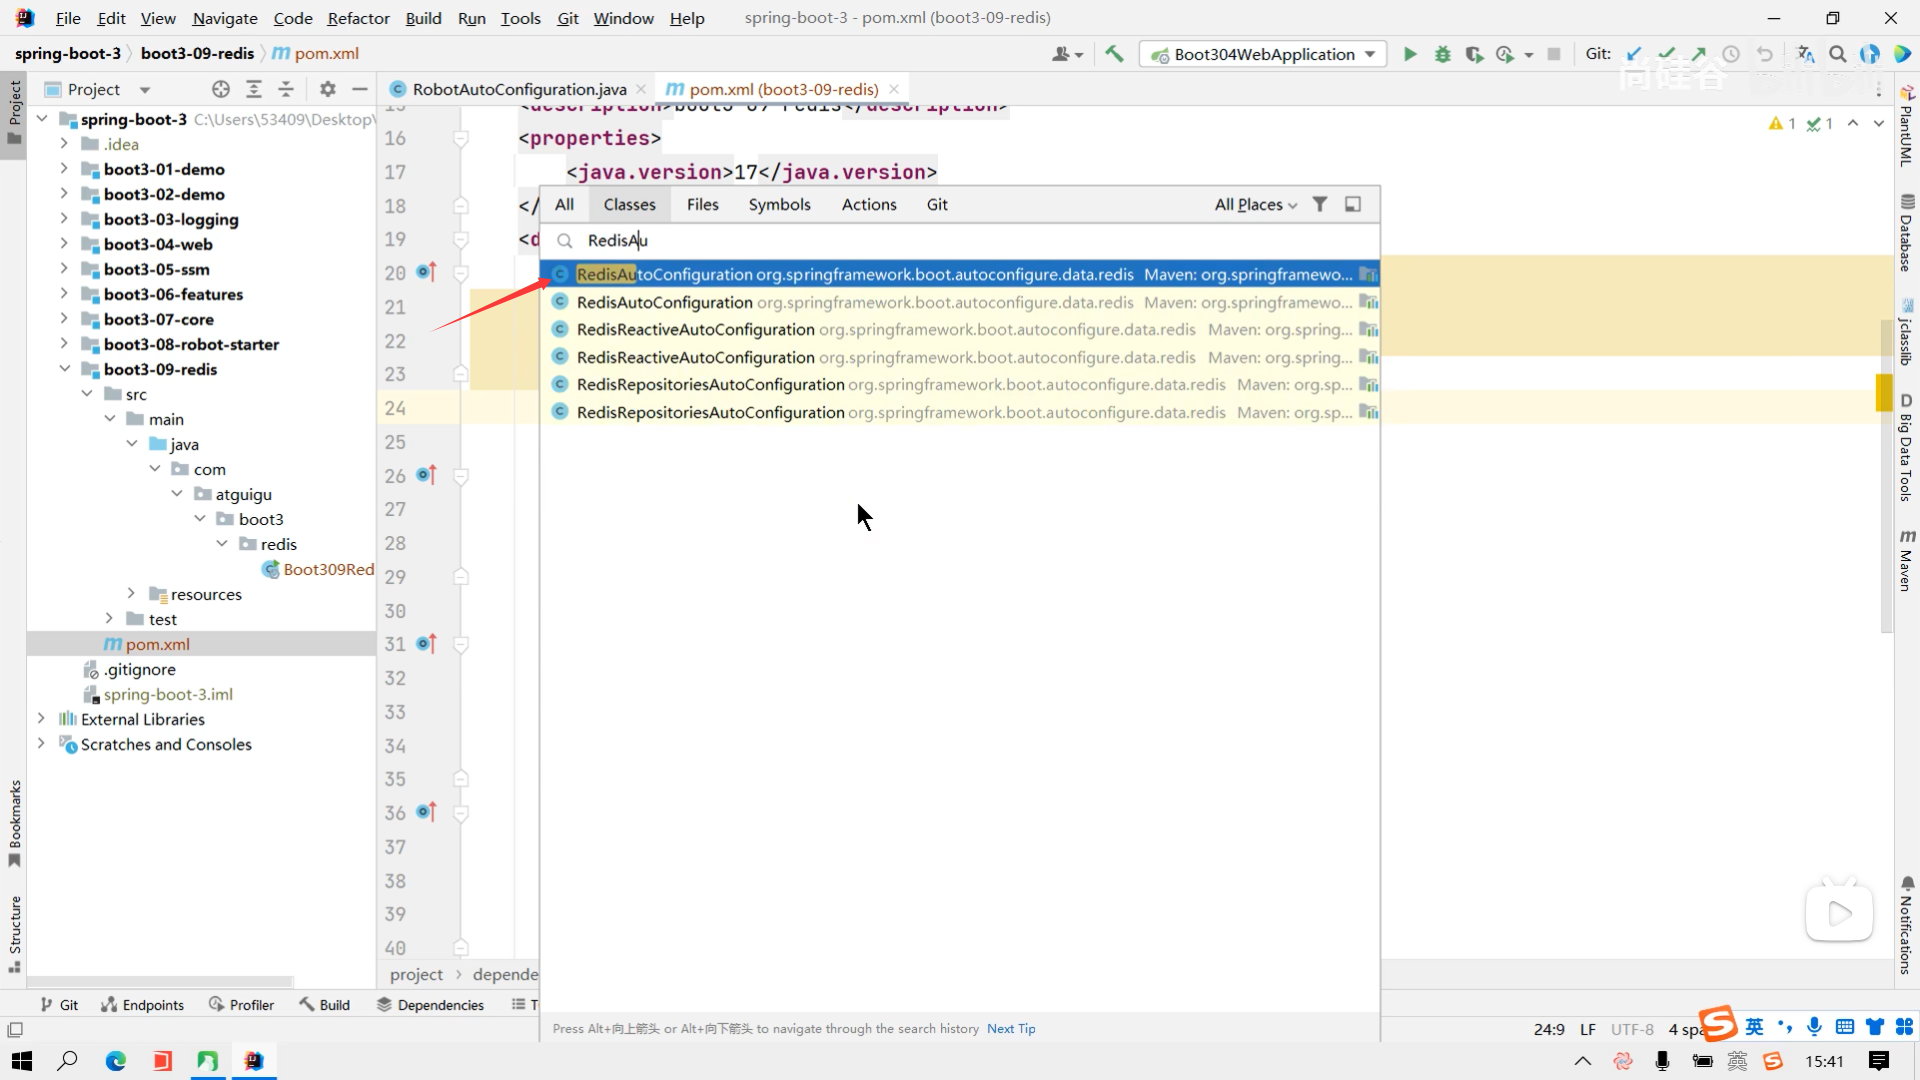Select first RedisReactiveAutoConfiguration search result
Screen dimensions: 1920x1080
pos(695,329)
